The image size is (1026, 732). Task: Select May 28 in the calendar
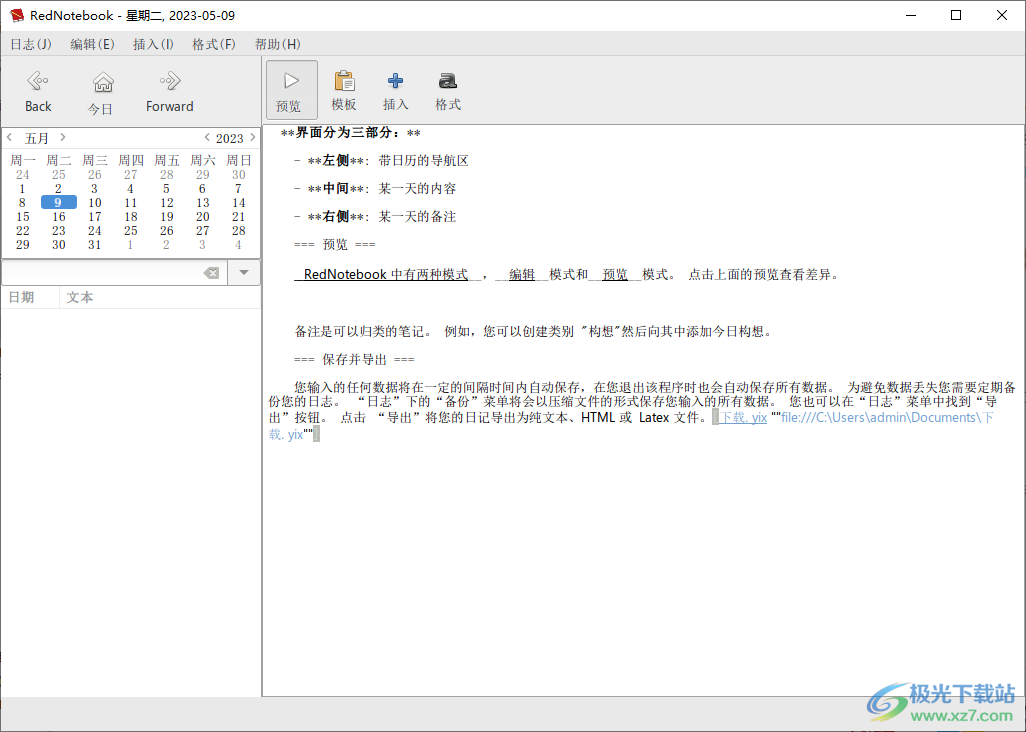click(239, 230)
